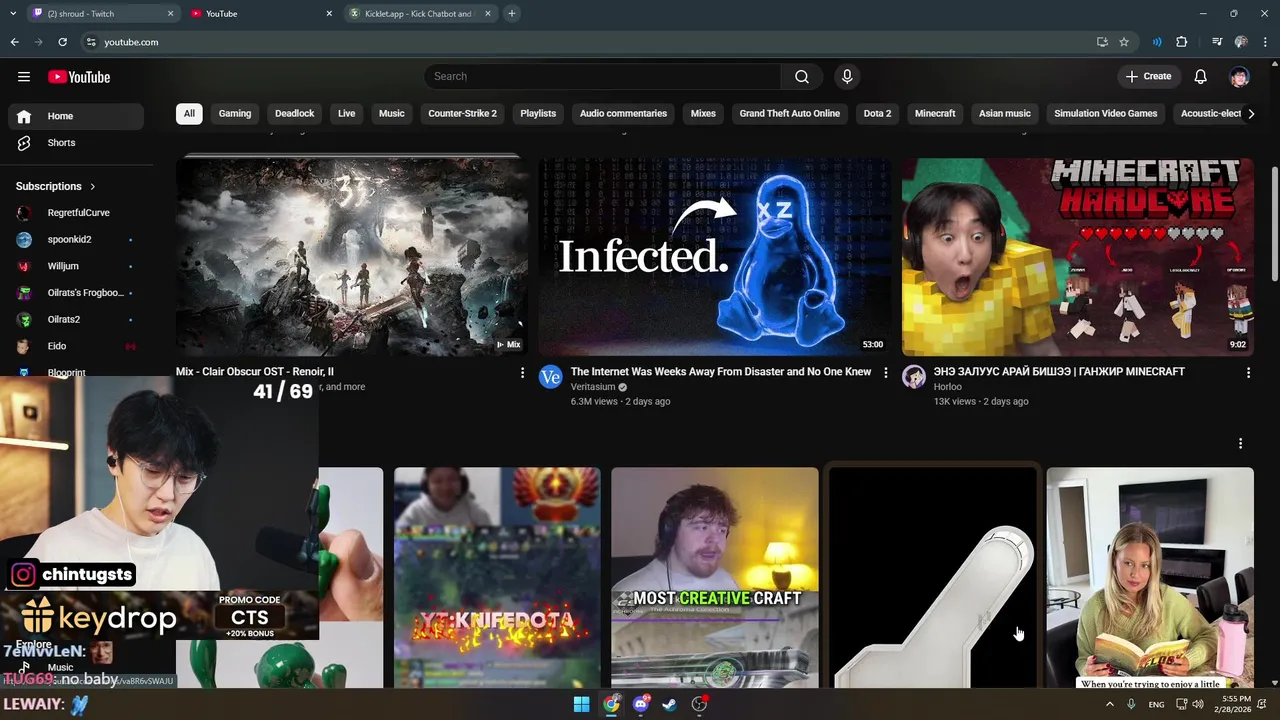Image resolution: width=1280 pixels, height=720 pixels.
Task: Open Shorts in sidebar
Action: pyautogui.click(x=77, y=143)
